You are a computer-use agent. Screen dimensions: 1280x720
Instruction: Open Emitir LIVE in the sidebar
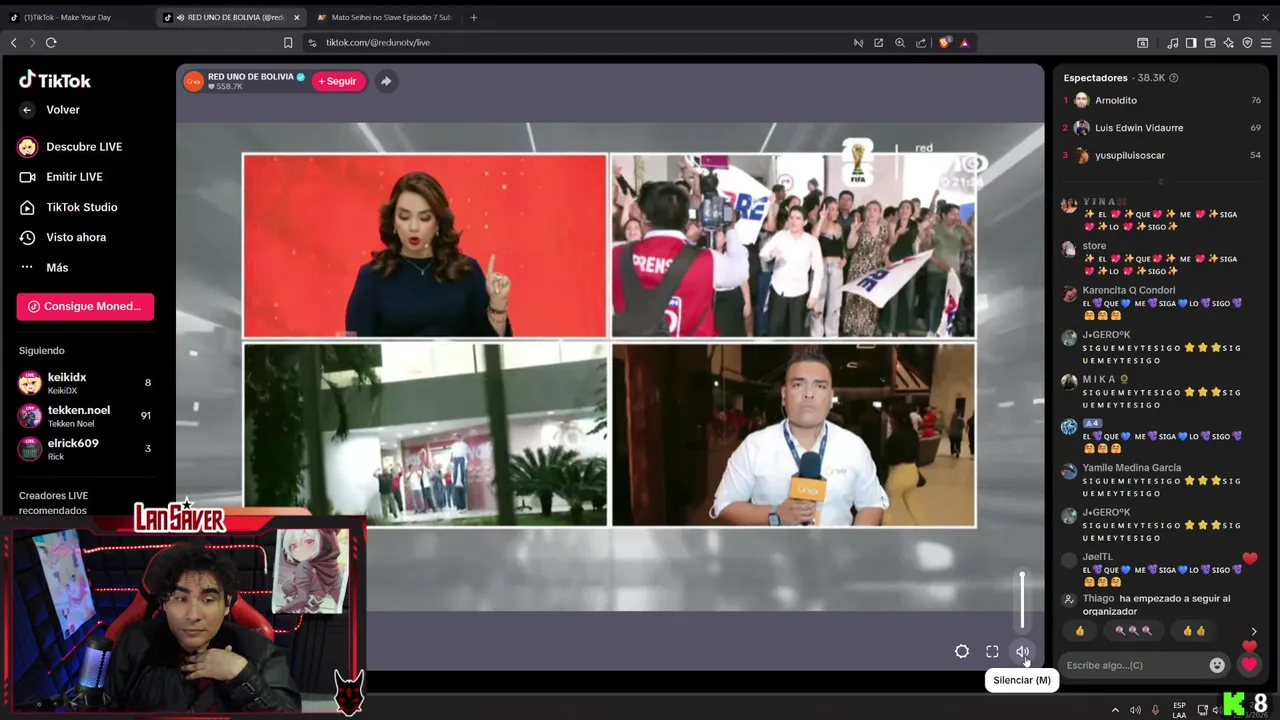(x=61, y=177)
